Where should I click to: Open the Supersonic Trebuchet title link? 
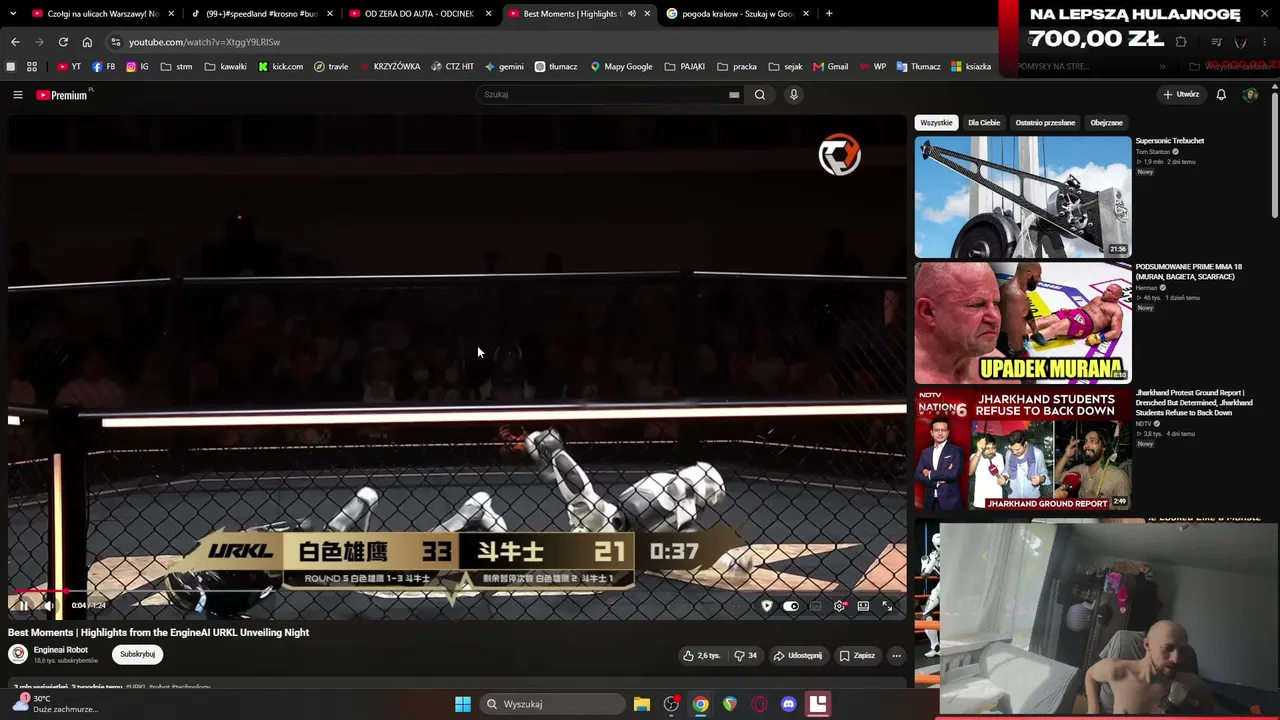pyautogui.click(x=1170, y=141)
